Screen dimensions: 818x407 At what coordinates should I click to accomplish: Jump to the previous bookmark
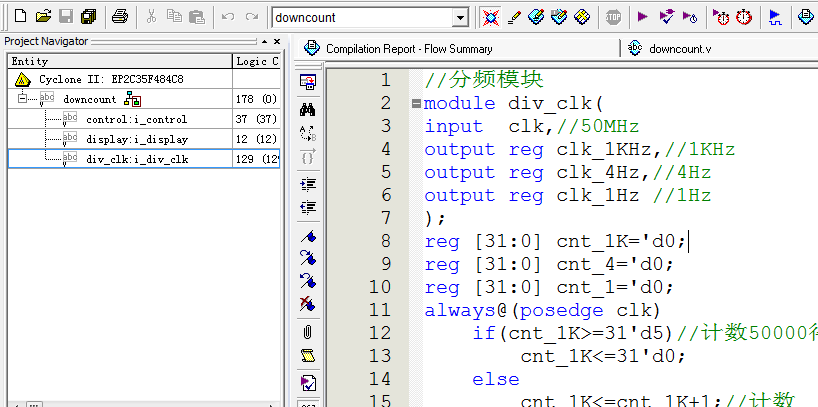308,281
